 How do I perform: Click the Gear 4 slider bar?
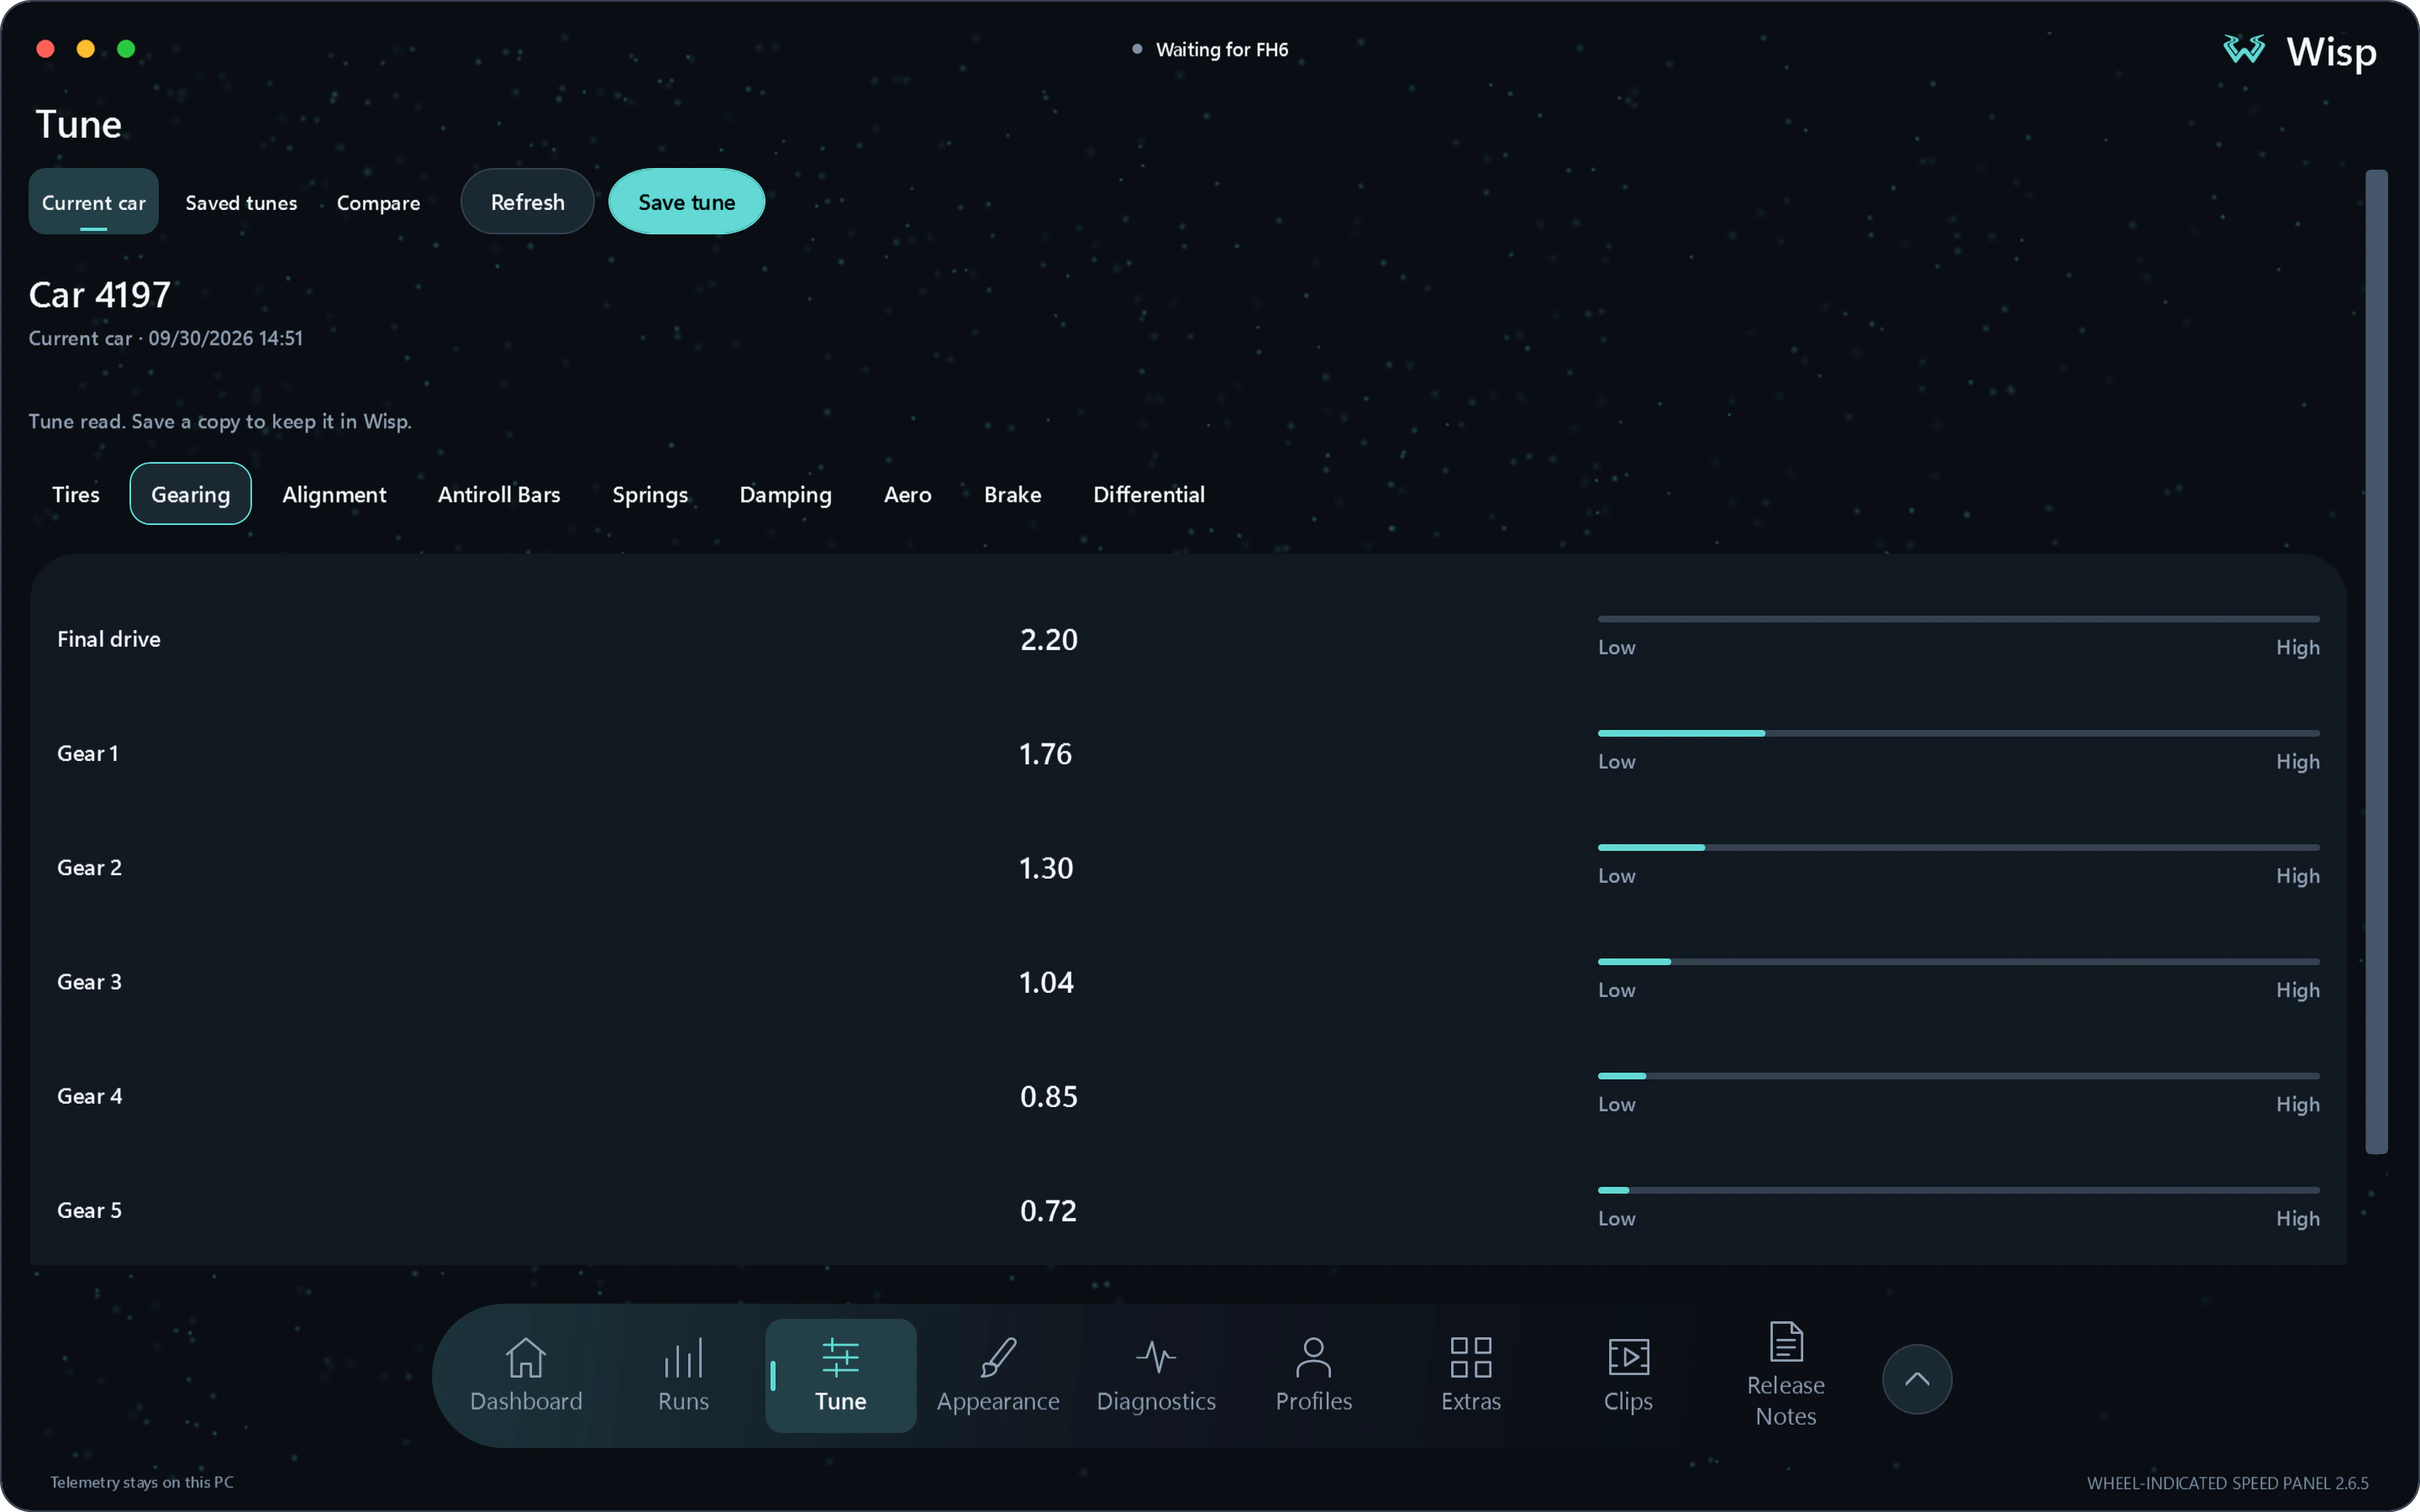(x=1958, y=1076)
